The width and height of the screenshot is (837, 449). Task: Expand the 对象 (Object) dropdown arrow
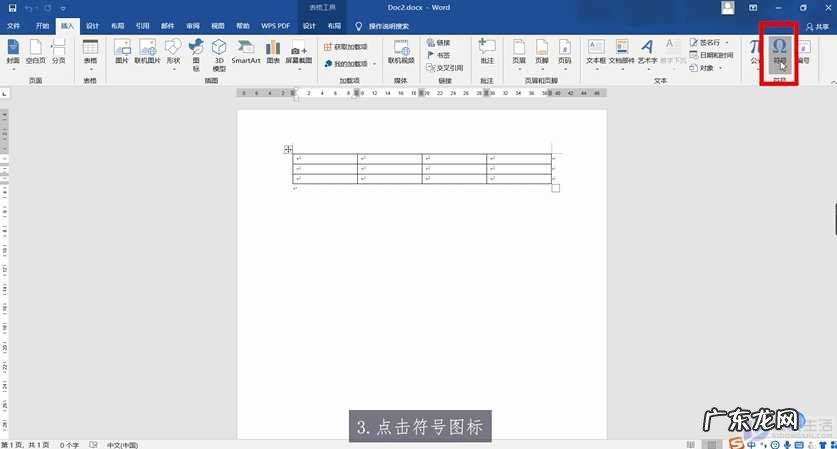point(721,68)
